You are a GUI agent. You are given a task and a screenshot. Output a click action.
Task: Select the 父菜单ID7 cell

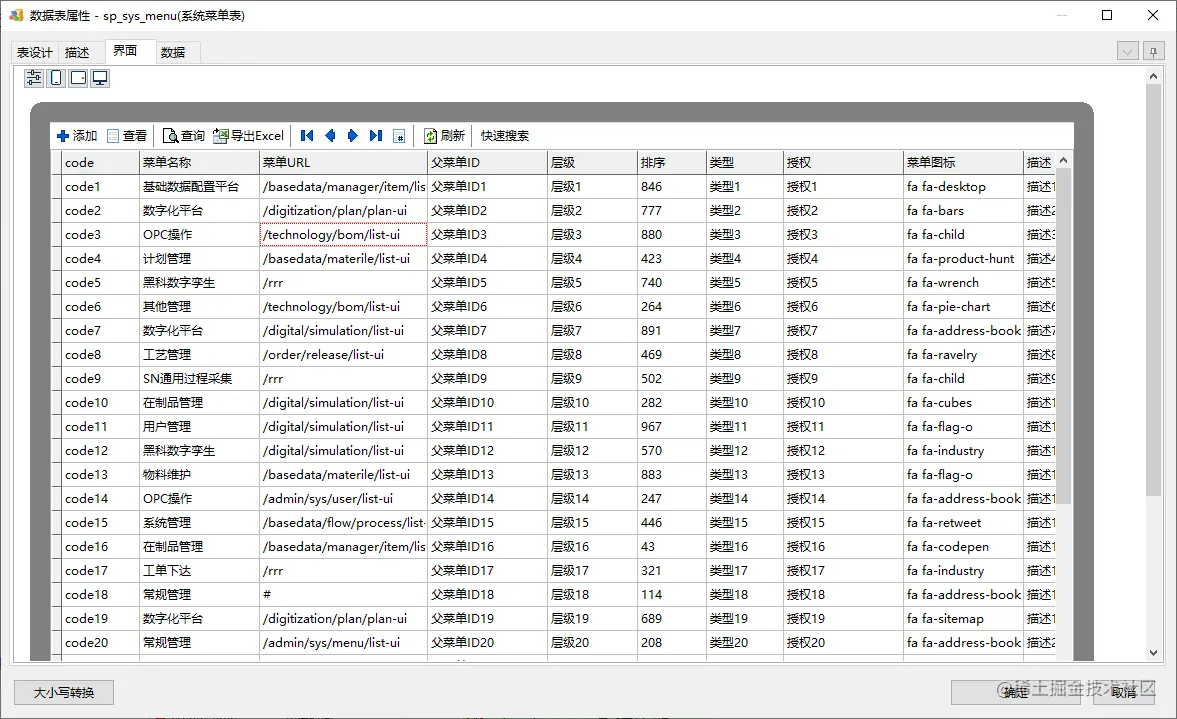(x=488, y=331)
